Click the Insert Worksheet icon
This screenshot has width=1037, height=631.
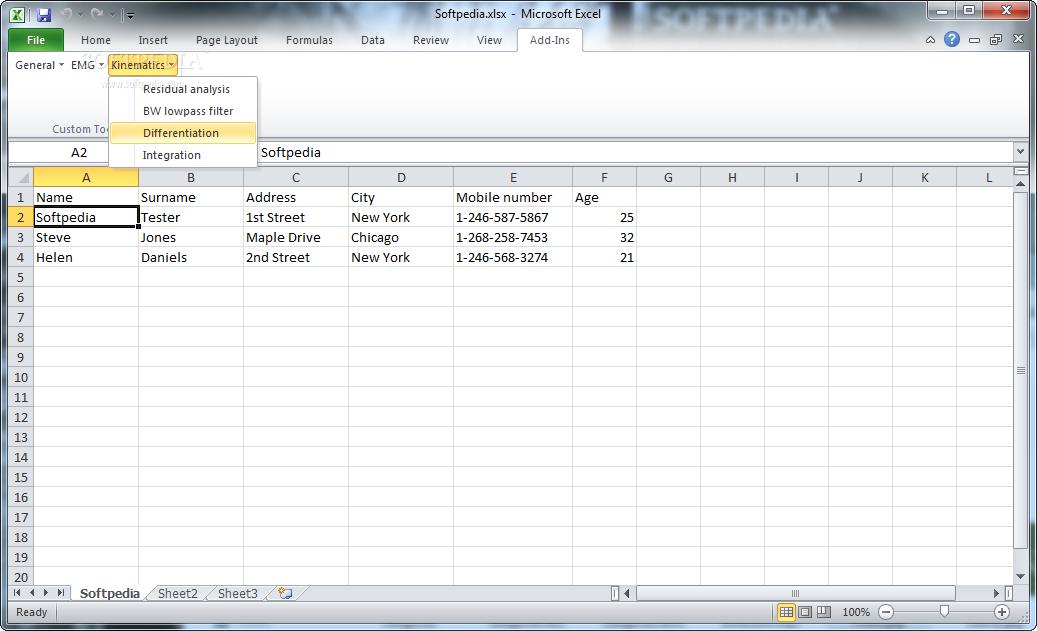[x=286, y=593]
